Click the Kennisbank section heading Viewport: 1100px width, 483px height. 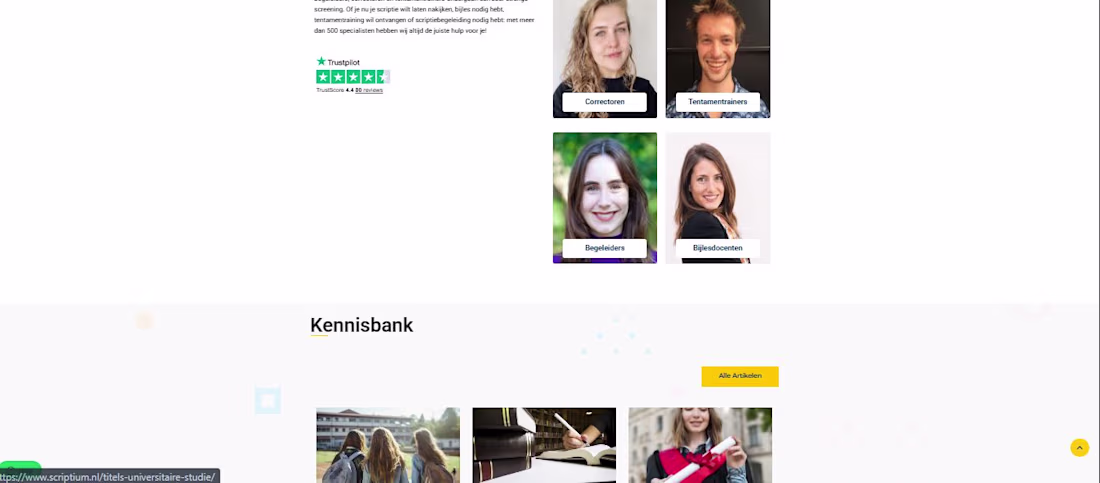pyautogui.click(x=361, y=325)
